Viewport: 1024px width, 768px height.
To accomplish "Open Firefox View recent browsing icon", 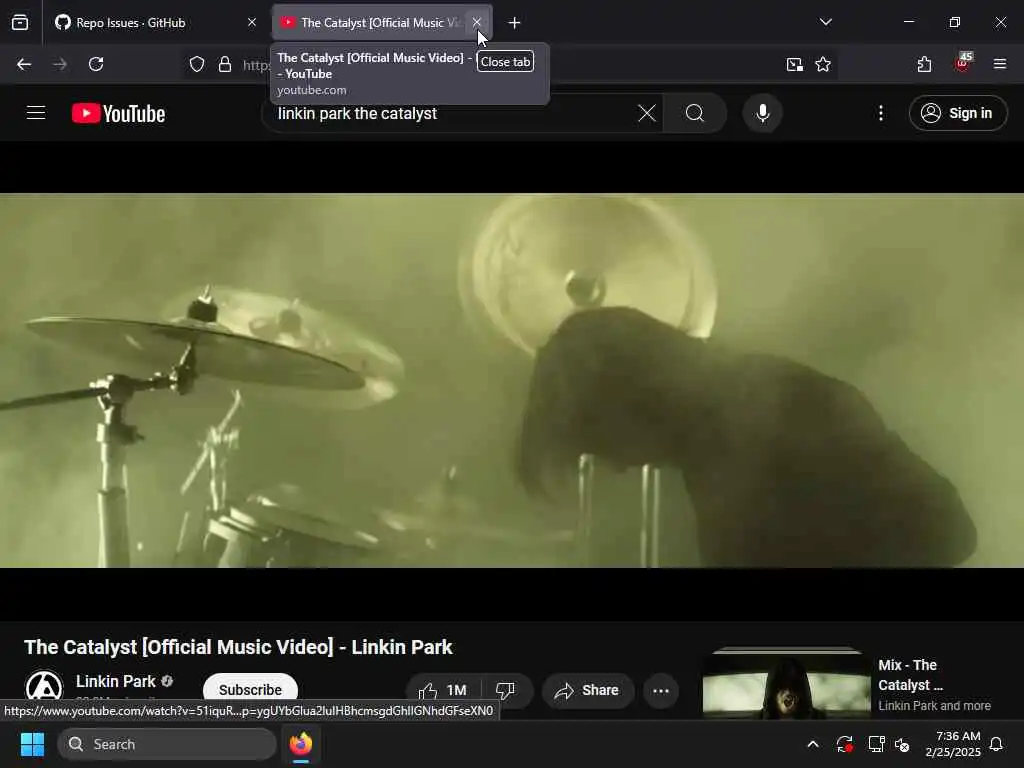I will [20, 23].
